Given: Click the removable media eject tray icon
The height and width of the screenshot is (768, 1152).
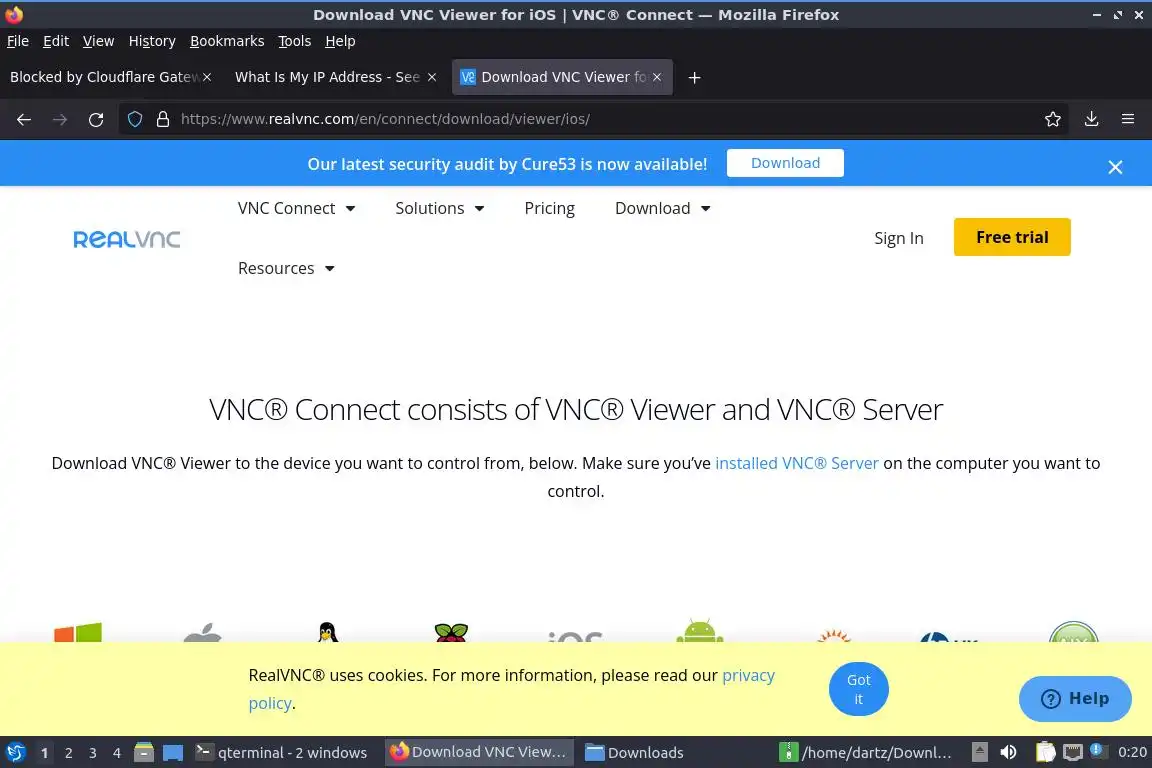Looking at the screenshot, I should (979, 752).
